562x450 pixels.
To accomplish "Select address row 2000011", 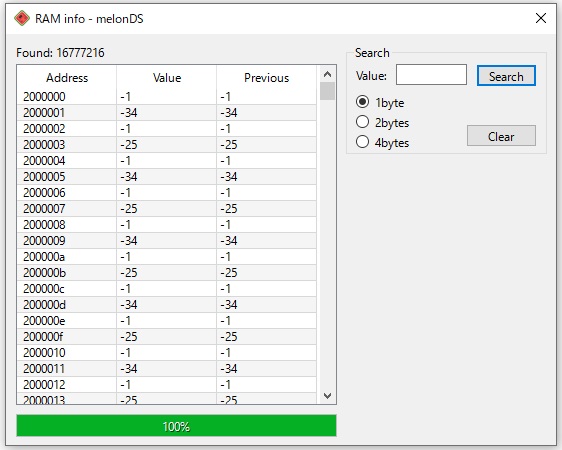I will tap(167, 369).
